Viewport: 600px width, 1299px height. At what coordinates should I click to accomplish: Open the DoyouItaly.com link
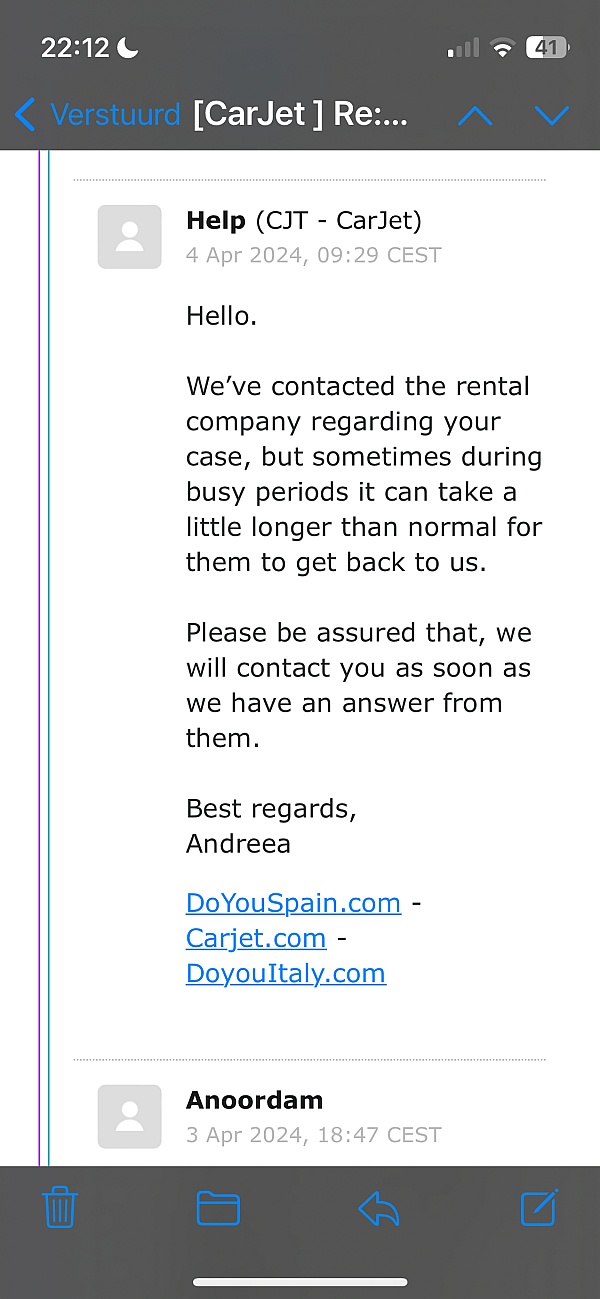tap(286, 973)
